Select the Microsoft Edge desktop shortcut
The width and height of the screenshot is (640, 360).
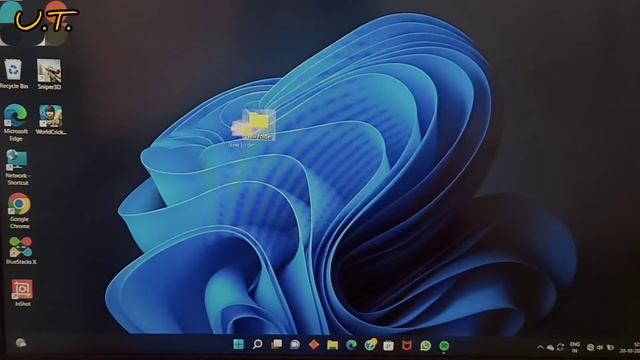(x=16, y=122)
